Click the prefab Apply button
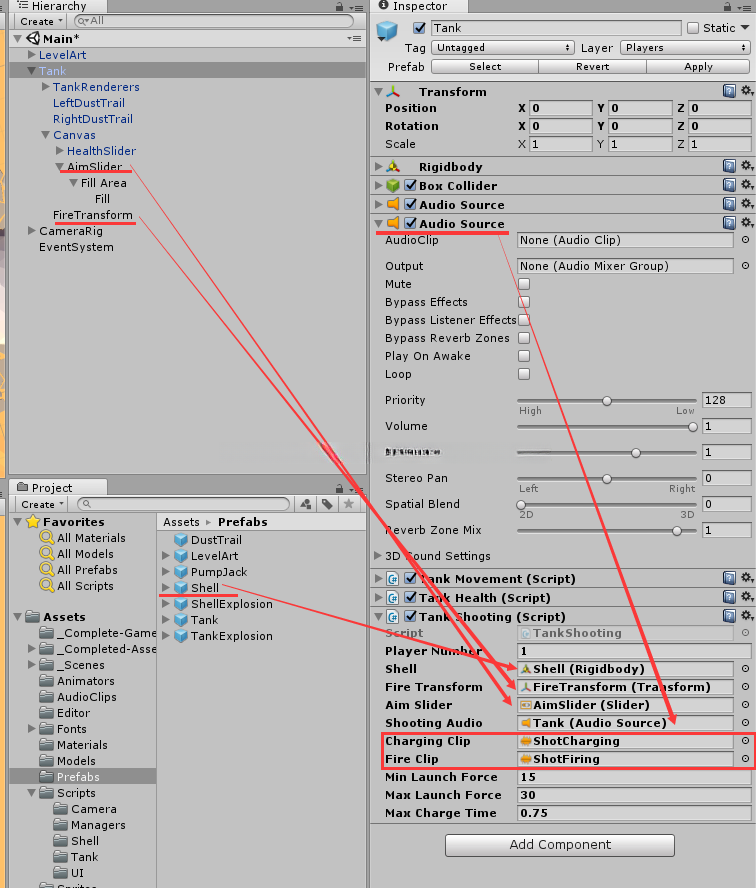The height and width of the screenshot is (888, 756). [698, 66]
